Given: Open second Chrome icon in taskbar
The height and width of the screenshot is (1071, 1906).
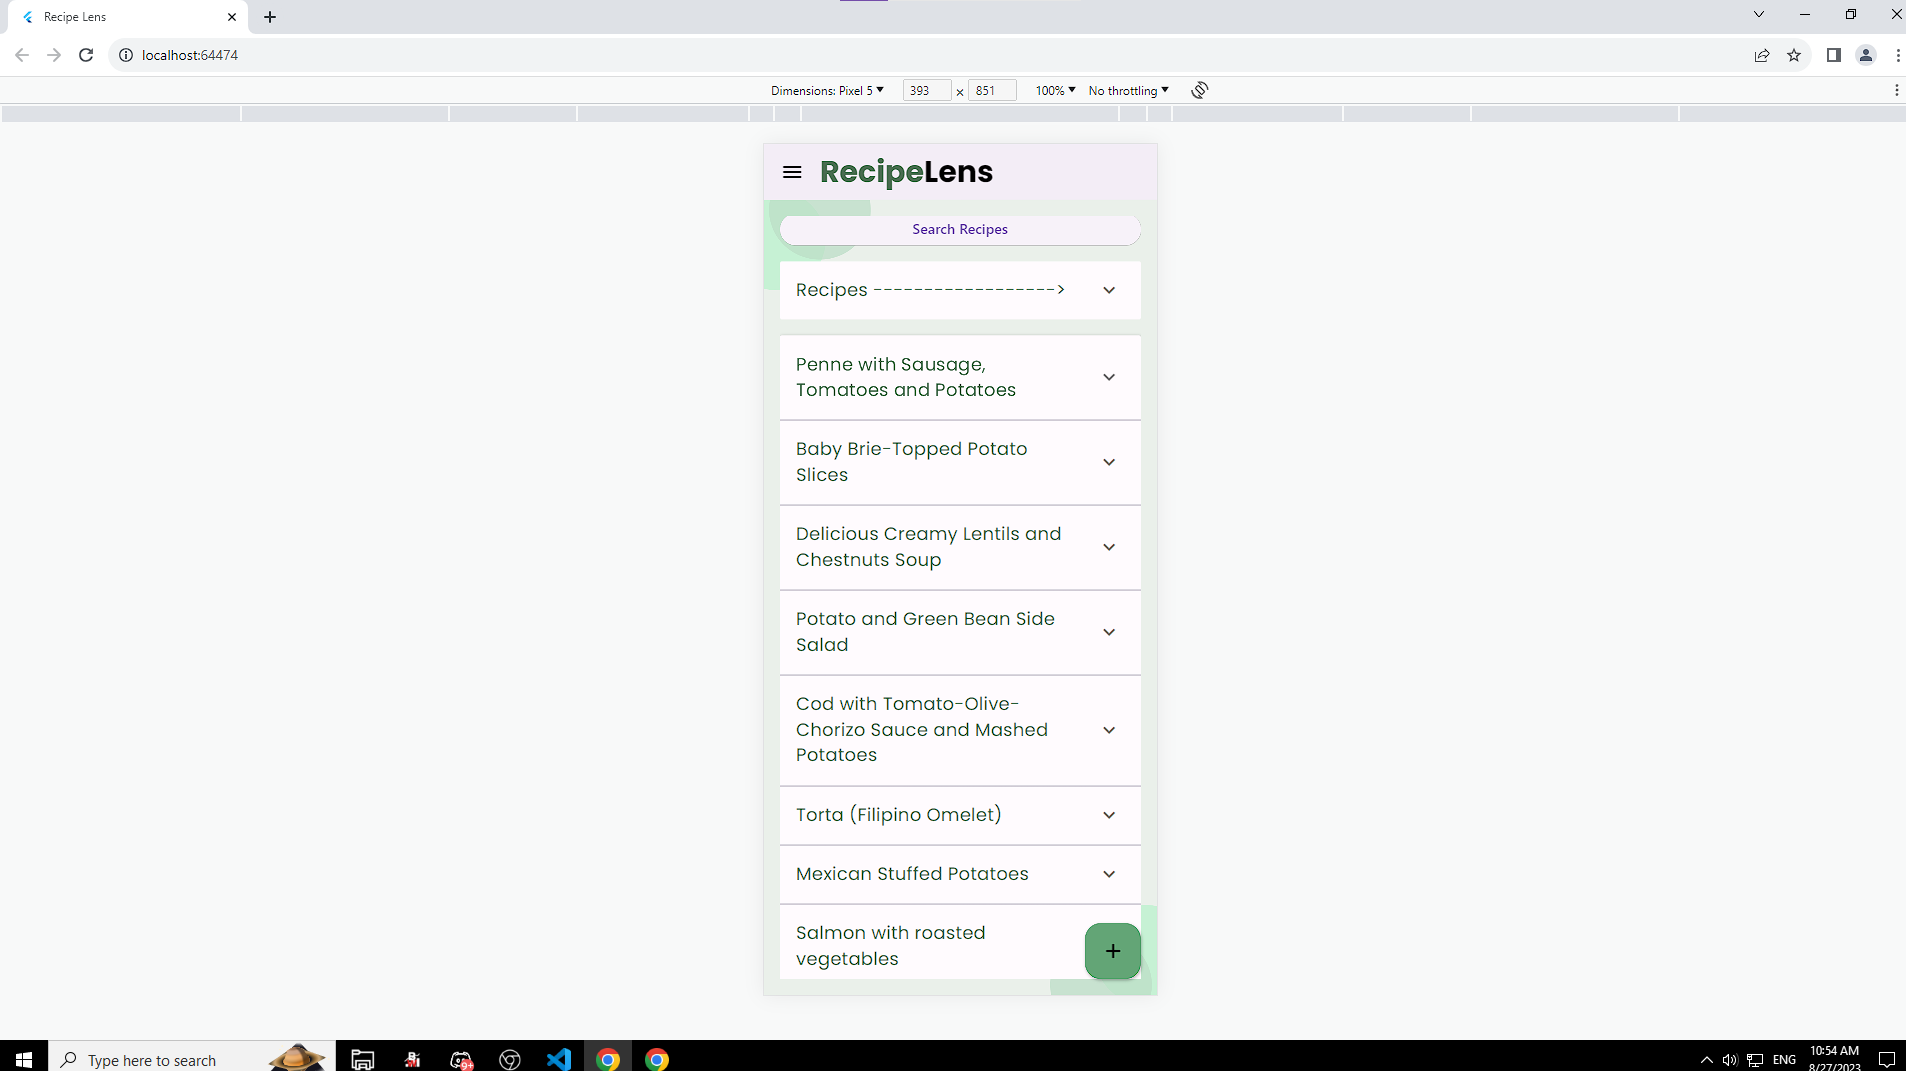Looking at the screenshot, I should click(x=657, y=1058).
